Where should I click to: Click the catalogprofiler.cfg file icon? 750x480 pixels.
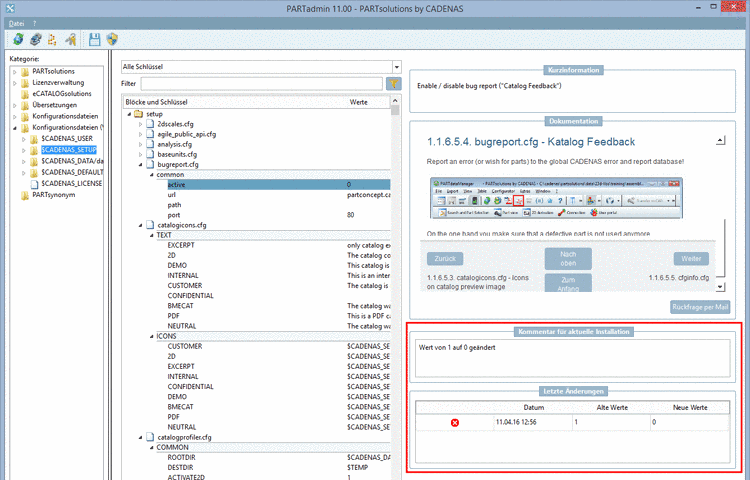[x=150, y=437]
